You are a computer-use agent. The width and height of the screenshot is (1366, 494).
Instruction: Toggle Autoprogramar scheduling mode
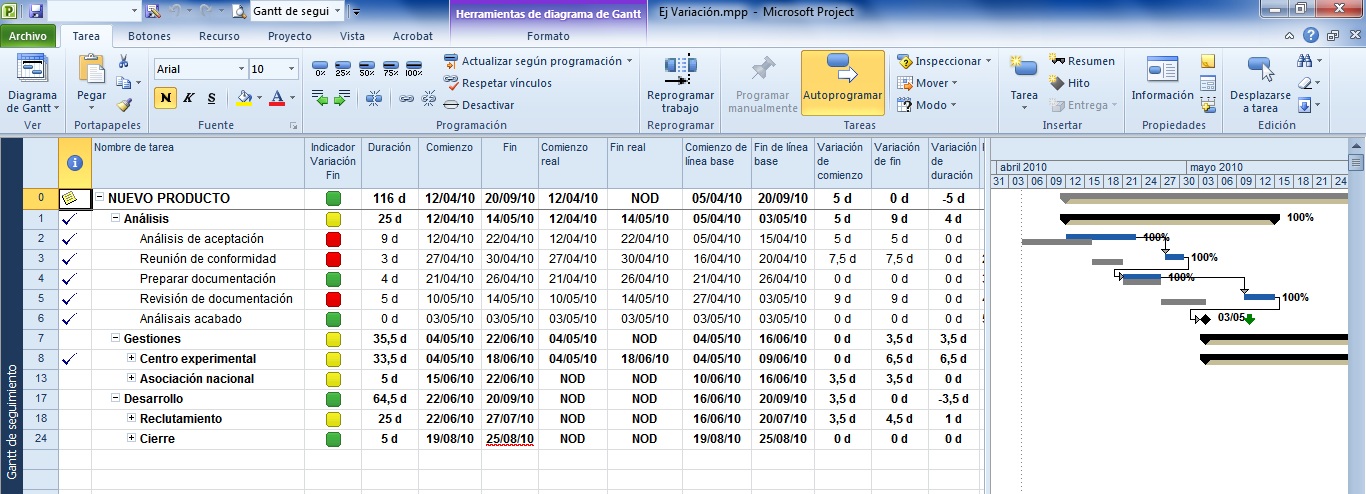pos(843,83)
